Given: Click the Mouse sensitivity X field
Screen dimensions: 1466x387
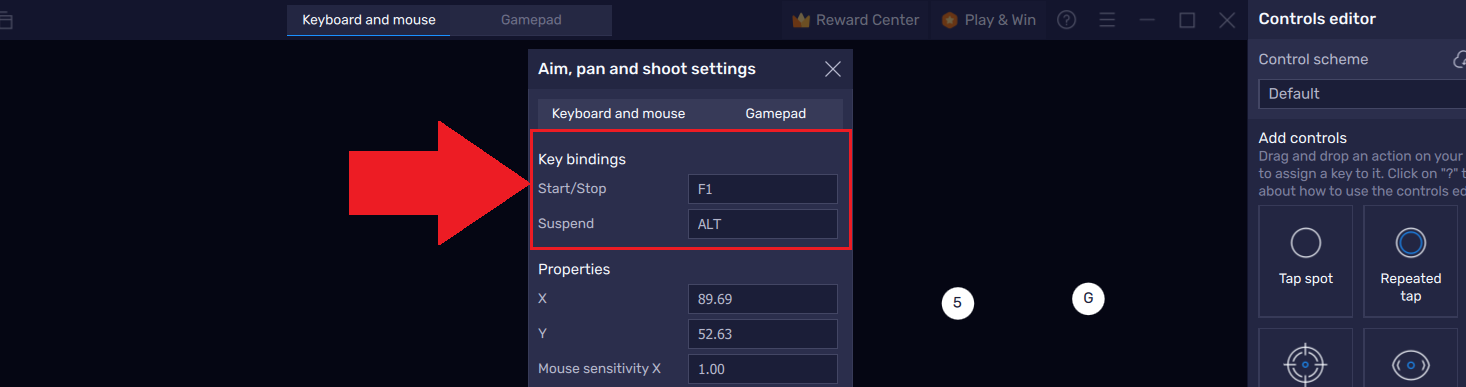Looking at the screenshot, I should click(763, 369).
